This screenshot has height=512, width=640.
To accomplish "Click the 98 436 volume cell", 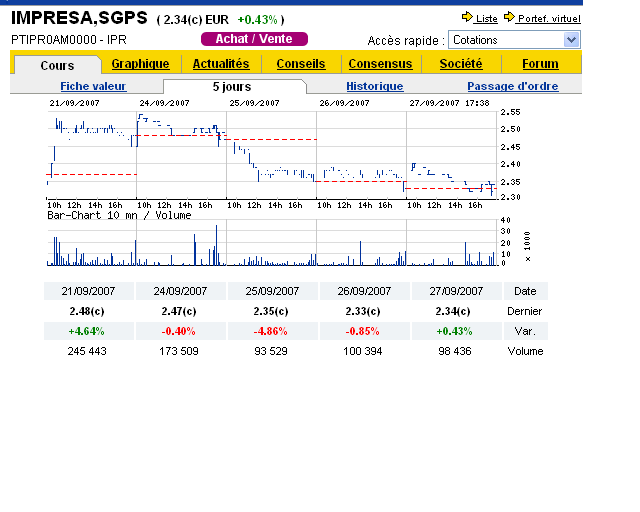I will [455, 351].
